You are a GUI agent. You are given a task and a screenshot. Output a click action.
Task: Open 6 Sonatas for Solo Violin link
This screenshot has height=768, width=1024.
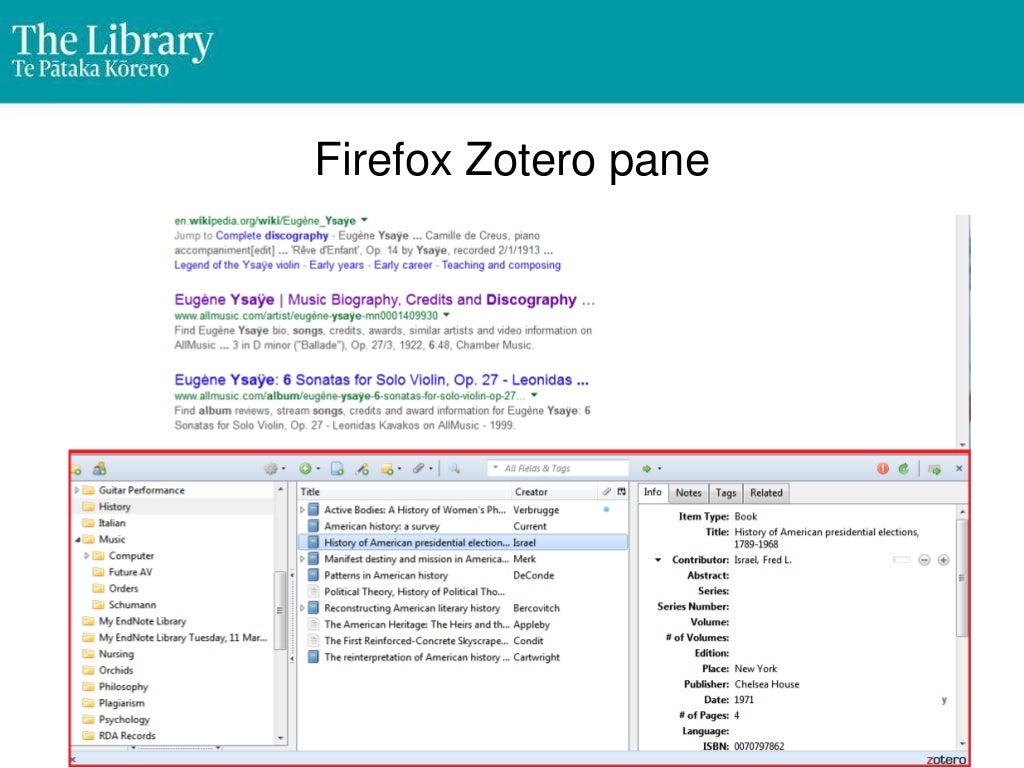[381, 380]
